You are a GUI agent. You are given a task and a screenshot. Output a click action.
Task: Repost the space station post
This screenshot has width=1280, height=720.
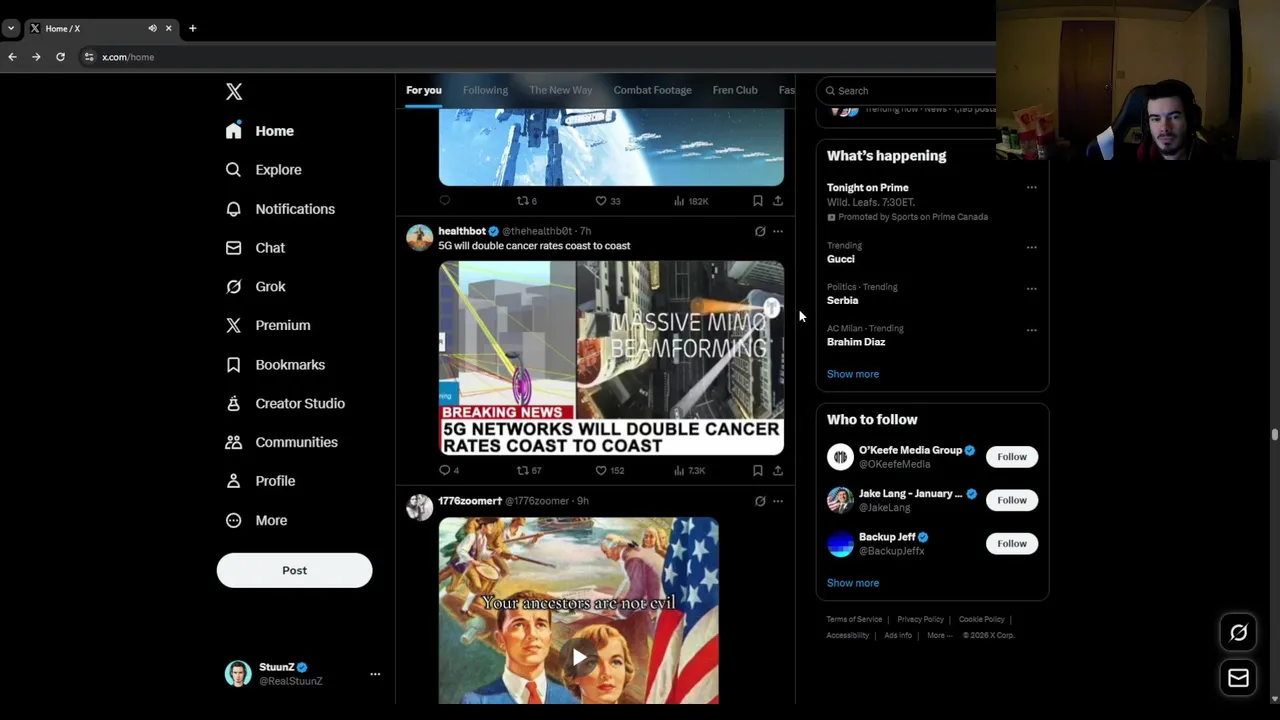[x=526, y=201]
